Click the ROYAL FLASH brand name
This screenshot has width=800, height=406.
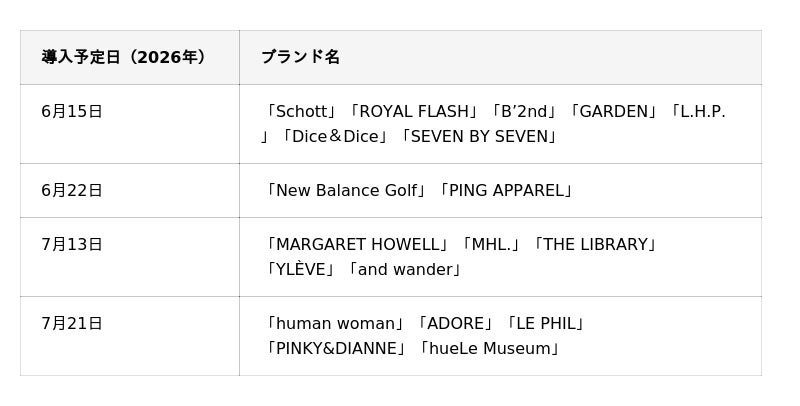click(414, 111)
